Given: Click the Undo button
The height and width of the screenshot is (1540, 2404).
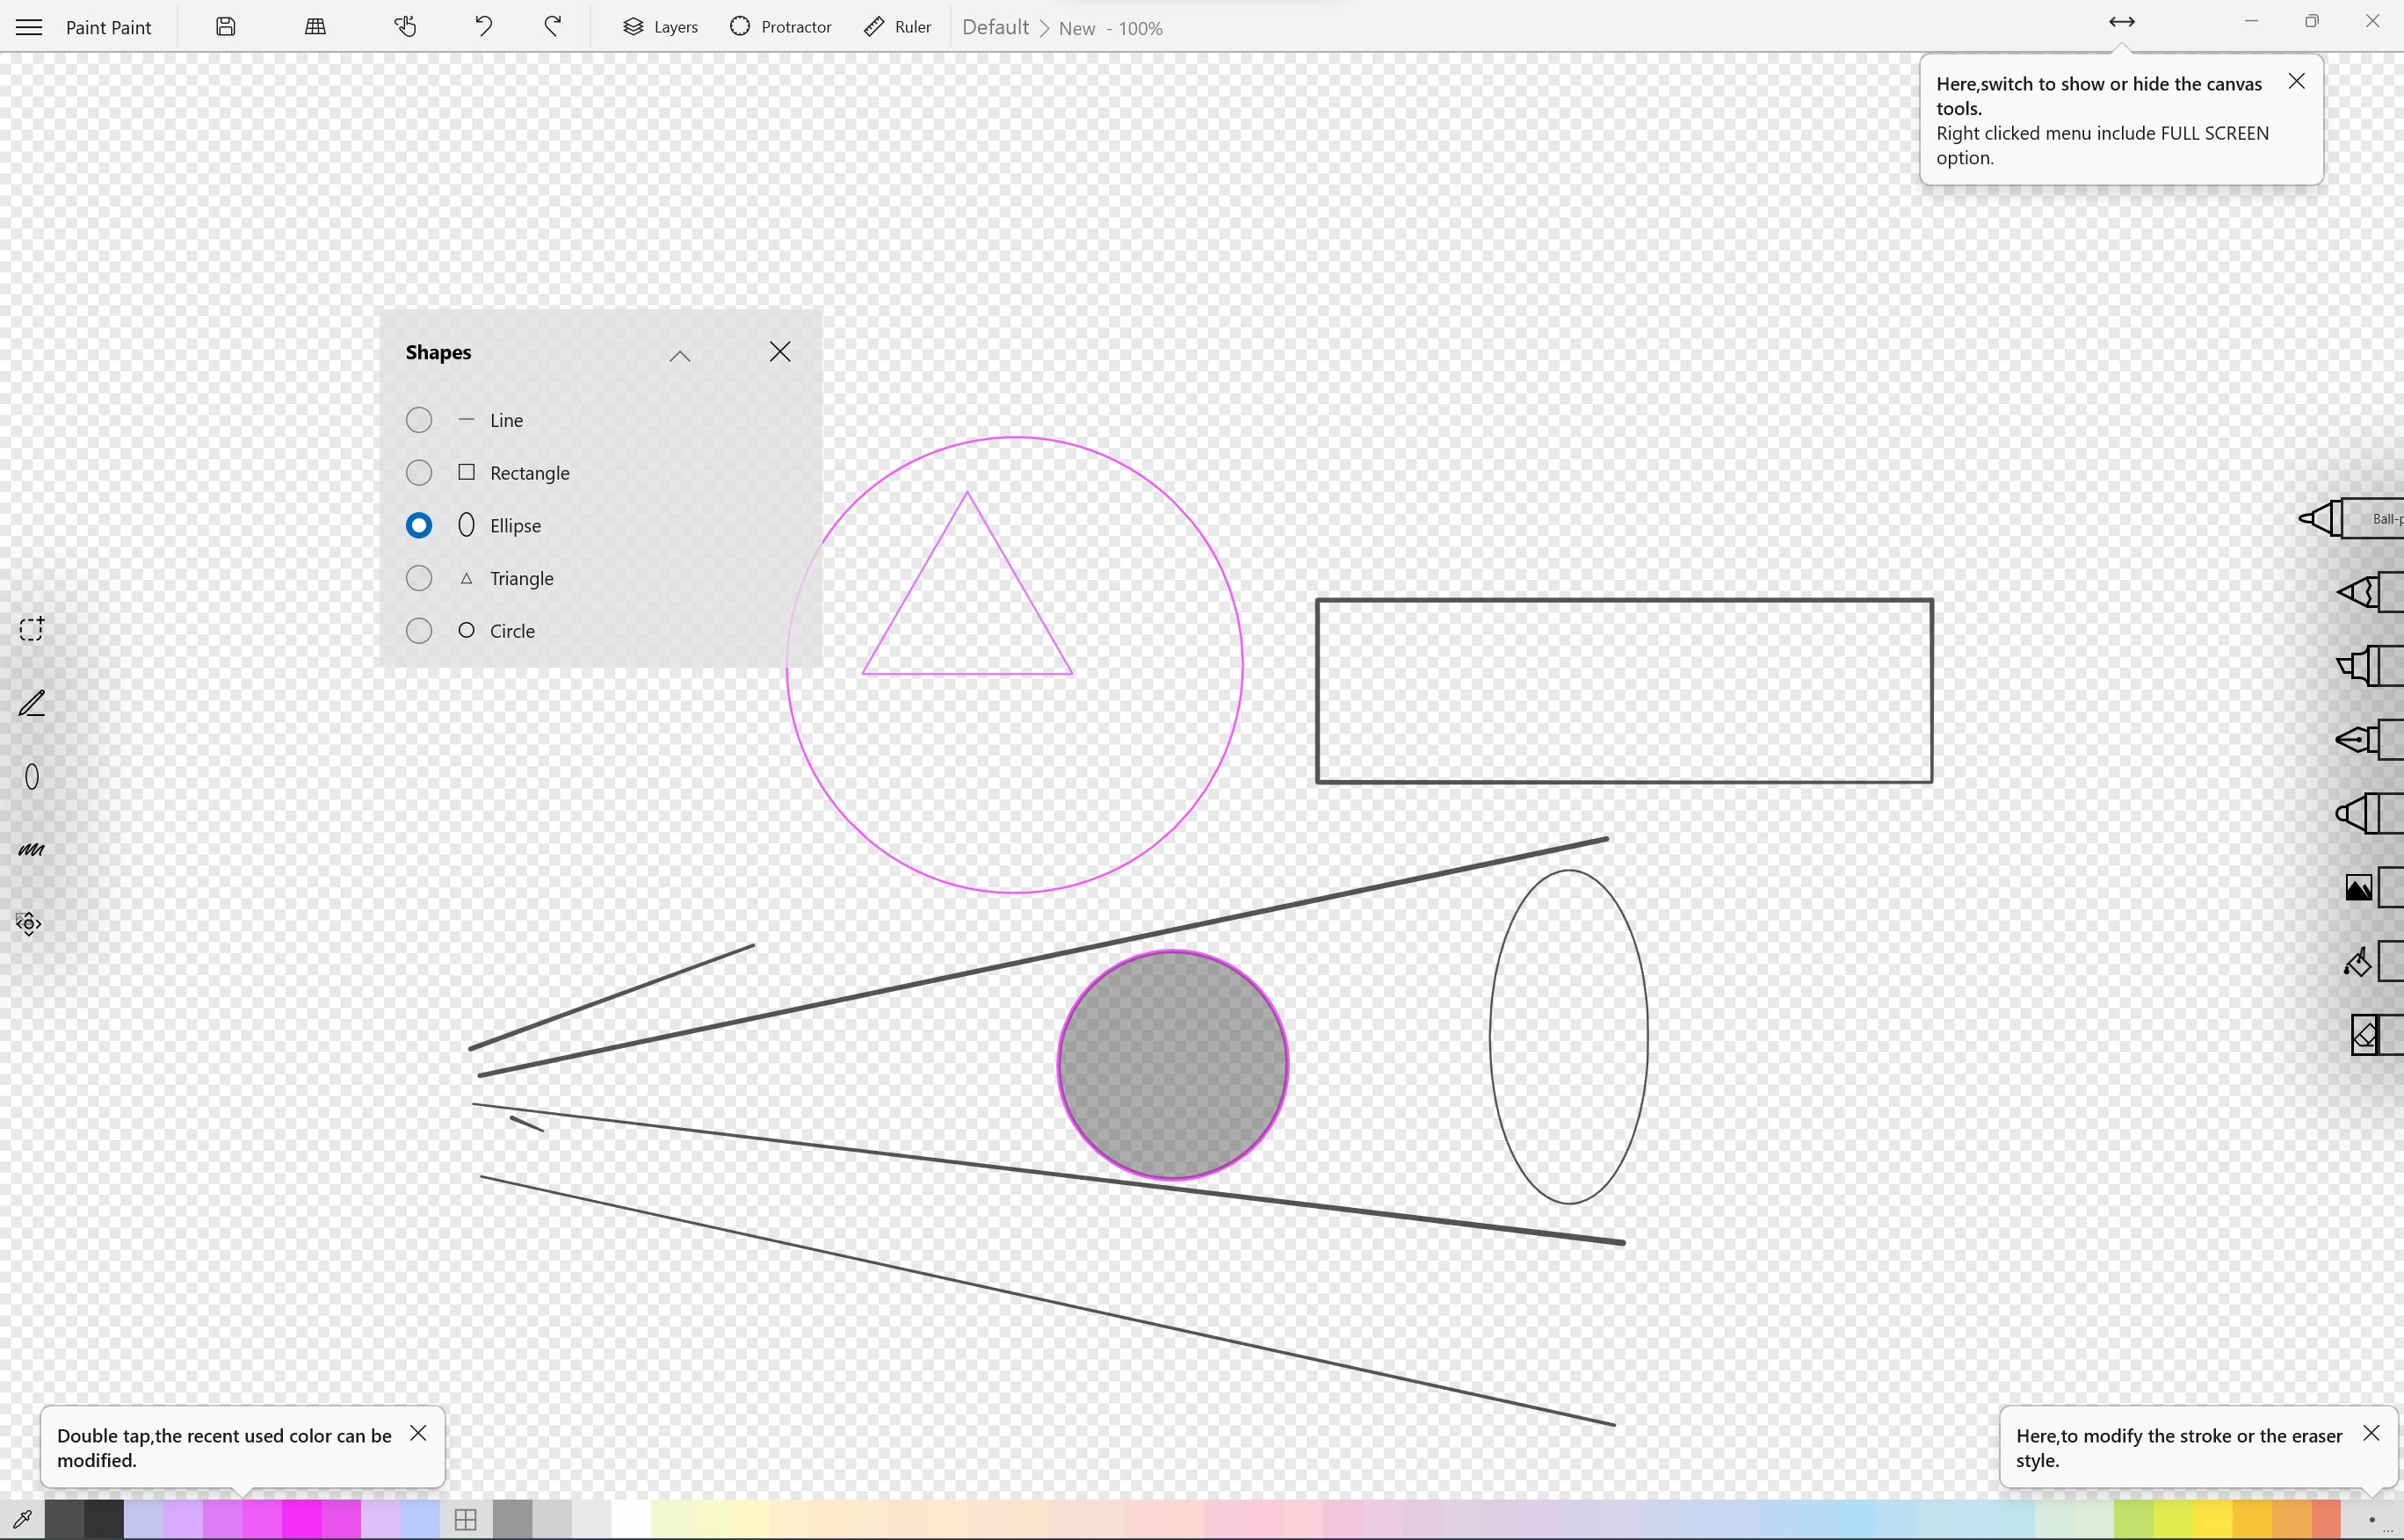Looking at the screenshot, I should coord(484,26).
